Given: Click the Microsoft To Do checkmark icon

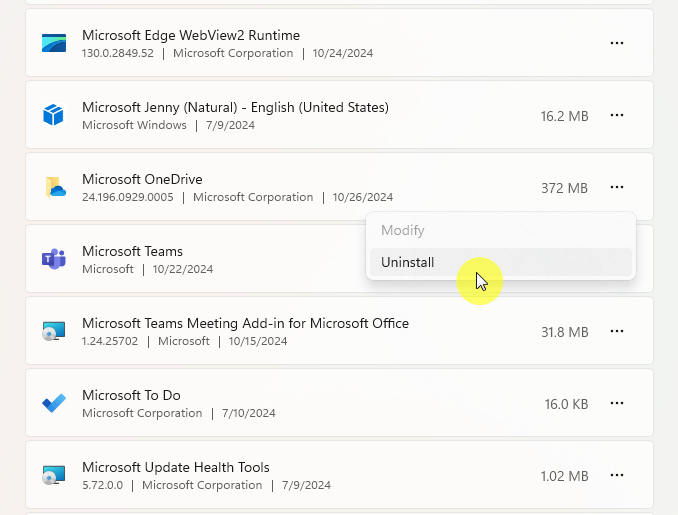Looking at the screenshot, I should 54,403.
